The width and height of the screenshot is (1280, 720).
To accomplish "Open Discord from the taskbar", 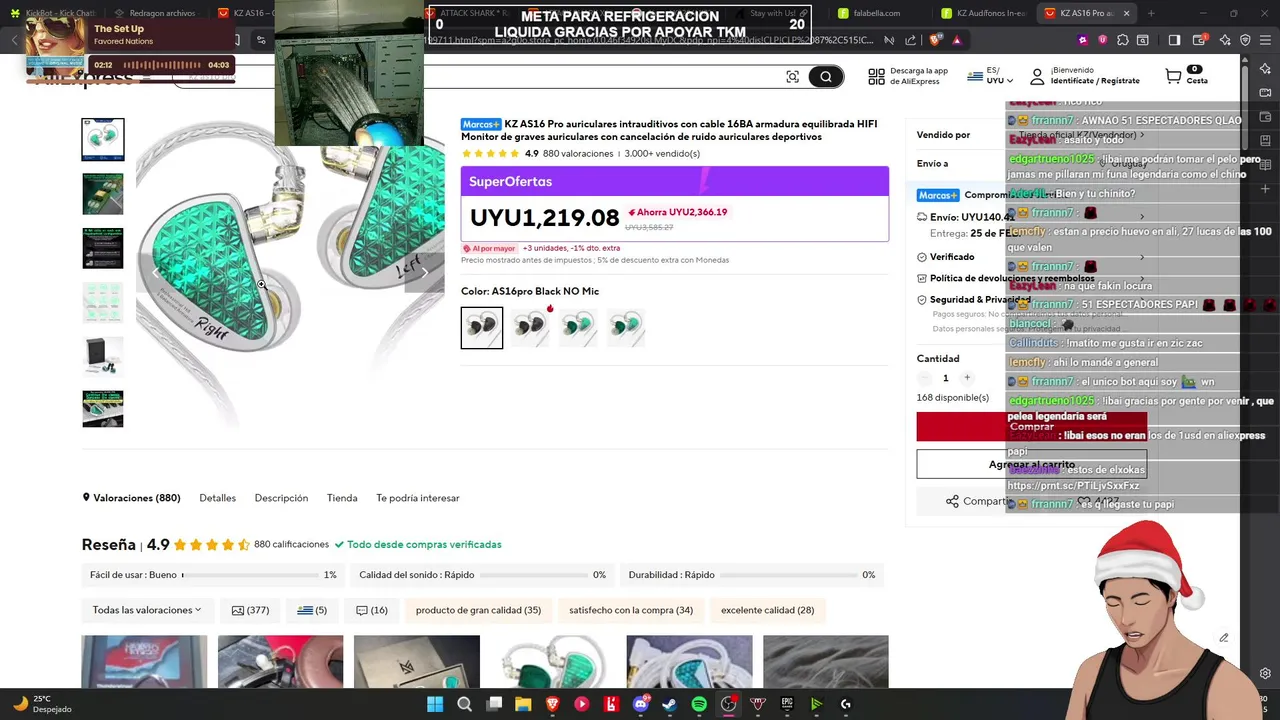I will [641, 704].
